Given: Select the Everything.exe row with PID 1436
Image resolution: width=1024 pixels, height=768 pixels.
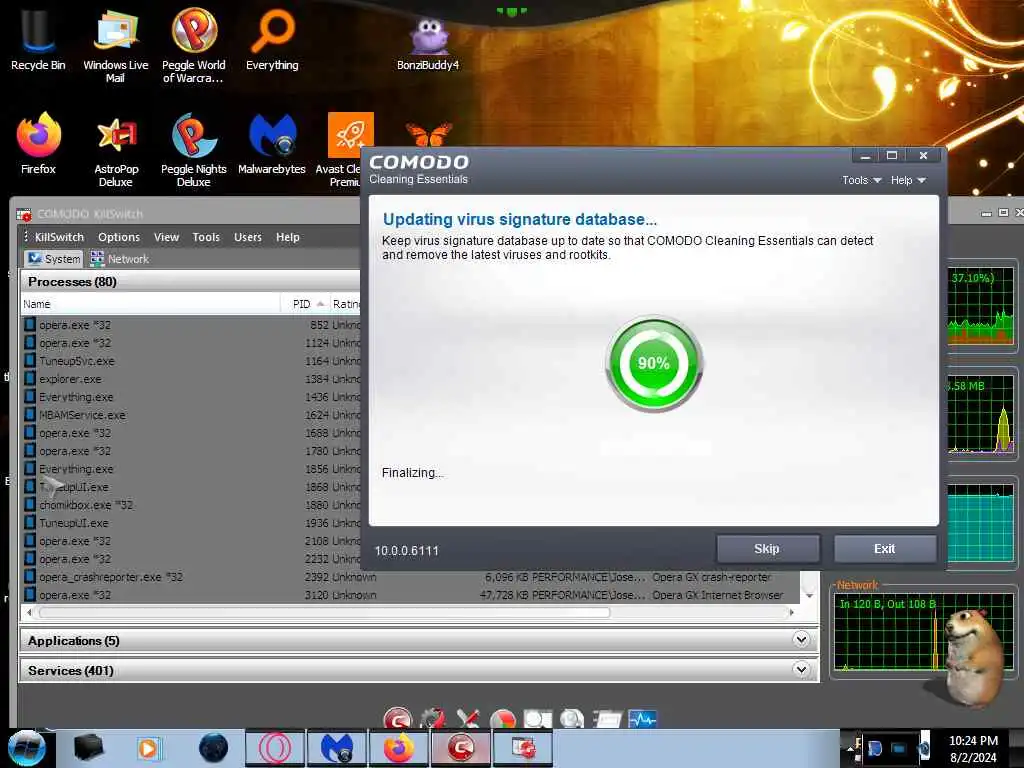Looking at the screenshot, I should point(191,397).
